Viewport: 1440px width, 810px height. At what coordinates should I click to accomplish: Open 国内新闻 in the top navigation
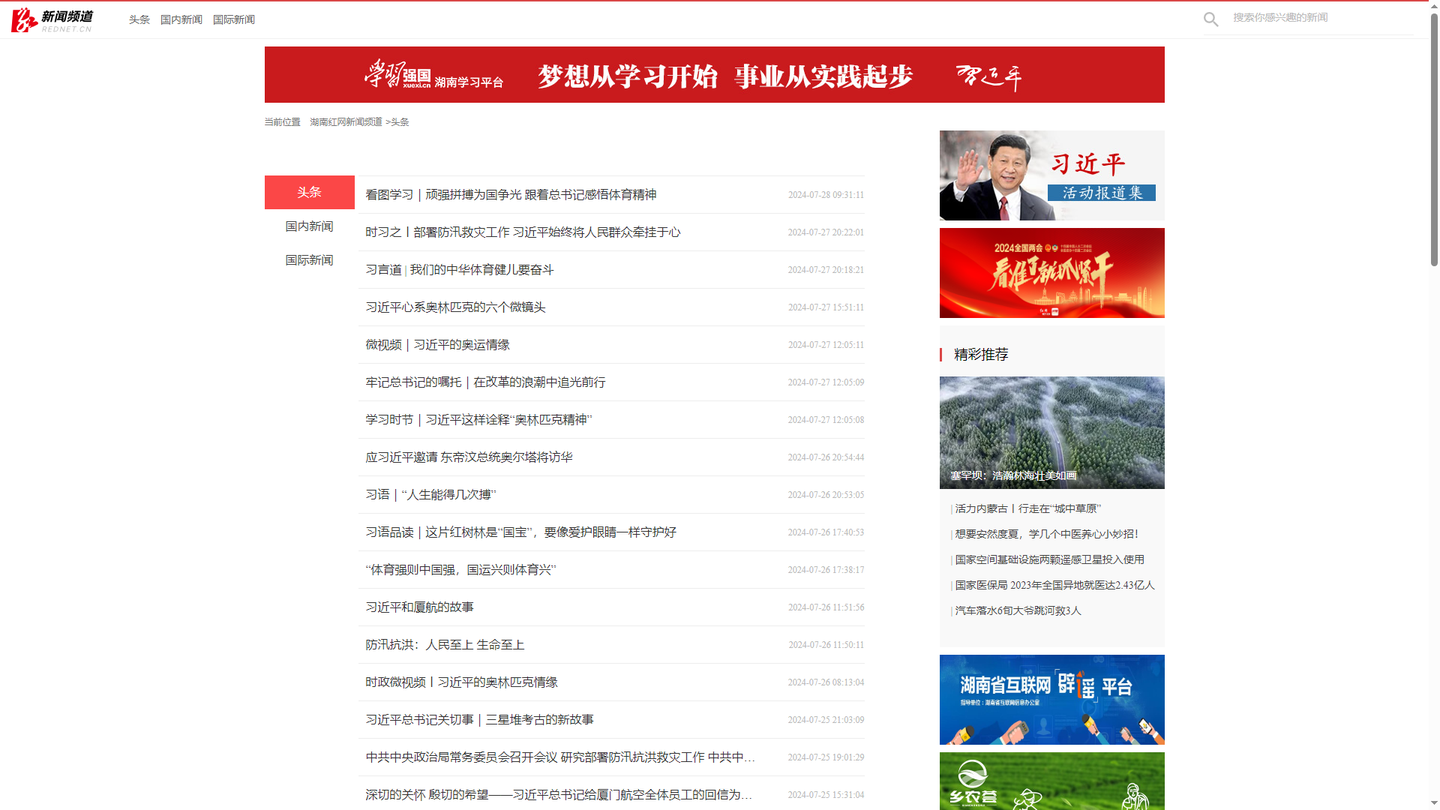181,20
